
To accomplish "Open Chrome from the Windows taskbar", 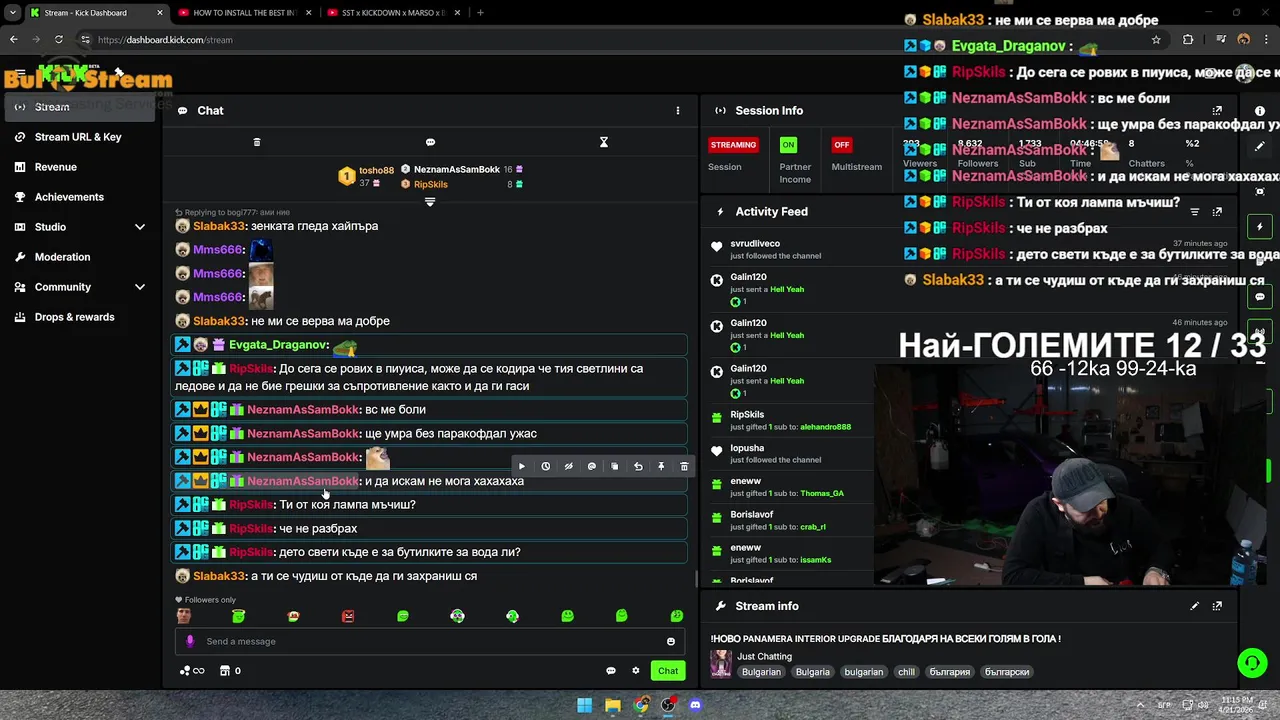I will click(640, 705).
